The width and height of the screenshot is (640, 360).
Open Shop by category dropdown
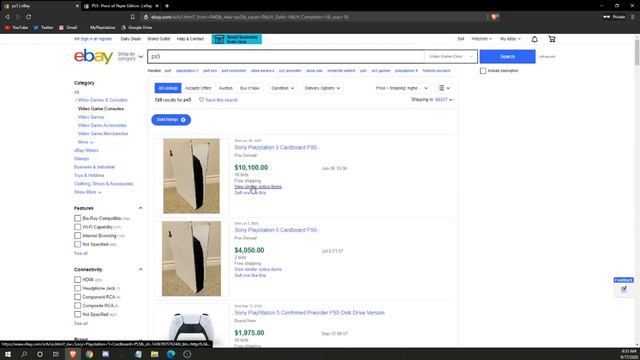[130, 56]
